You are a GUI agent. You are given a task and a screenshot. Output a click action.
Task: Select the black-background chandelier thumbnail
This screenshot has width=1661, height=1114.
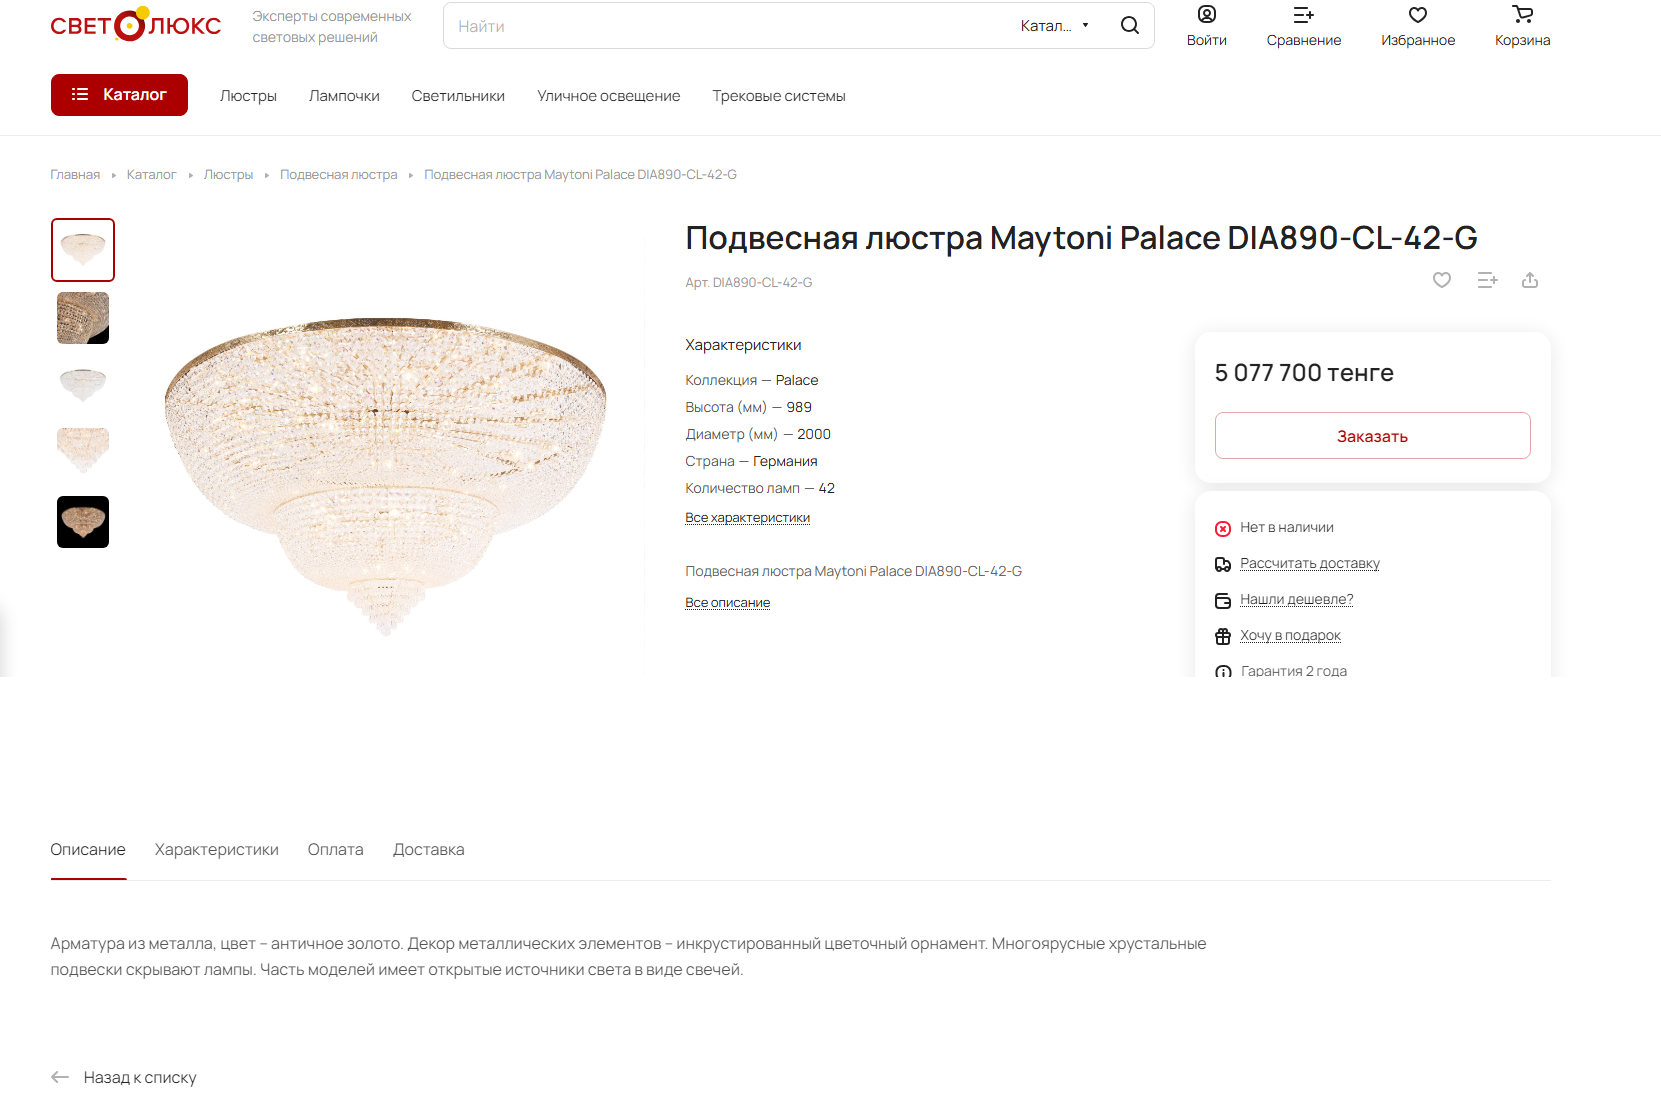coord(83,522)
